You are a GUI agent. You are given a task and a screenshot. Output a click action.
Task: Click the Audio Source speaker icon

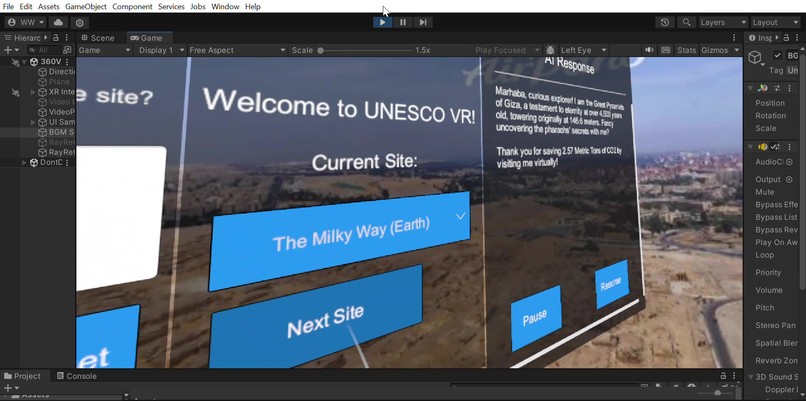click(763, 147)
